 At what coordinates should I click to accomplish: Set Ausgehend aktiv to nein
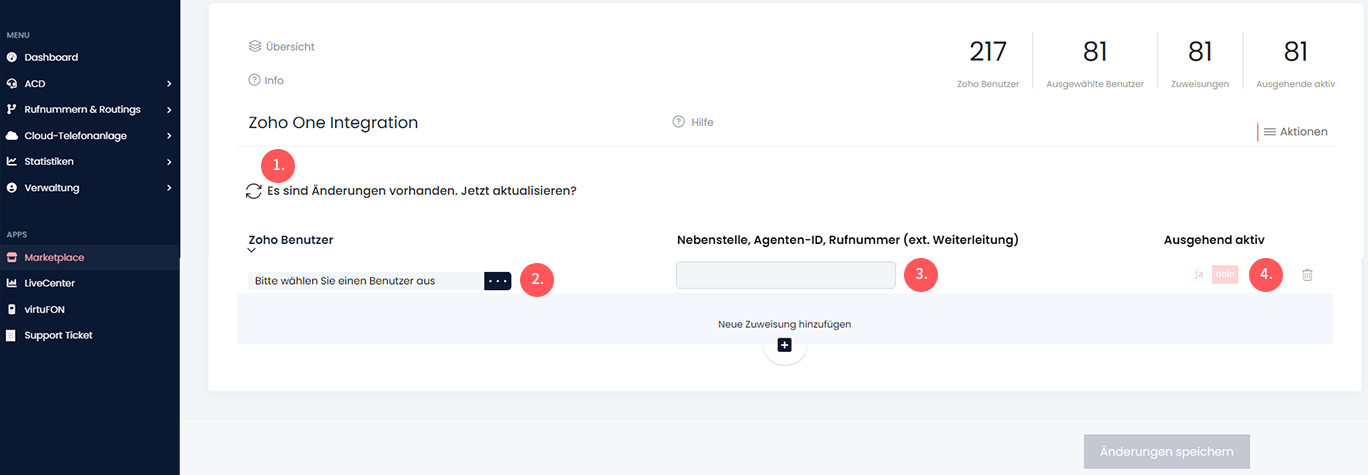pos(1225,274)
